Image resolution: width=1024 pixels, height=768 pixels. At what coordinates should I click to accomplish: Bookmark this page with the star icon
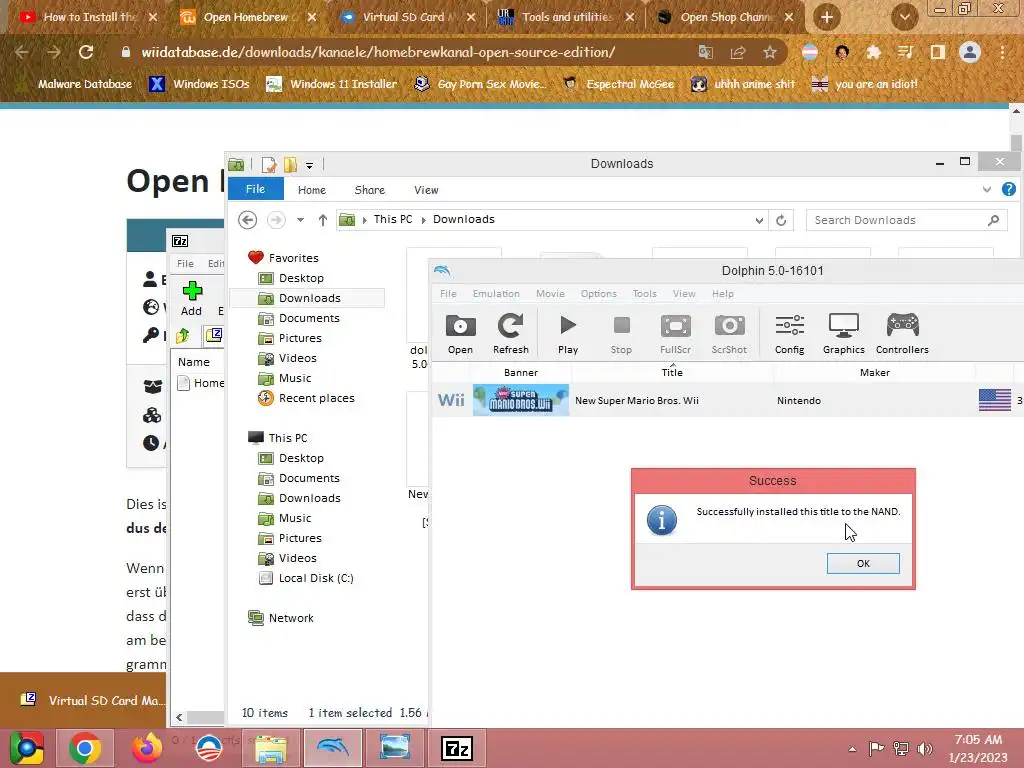pos(770,52)
